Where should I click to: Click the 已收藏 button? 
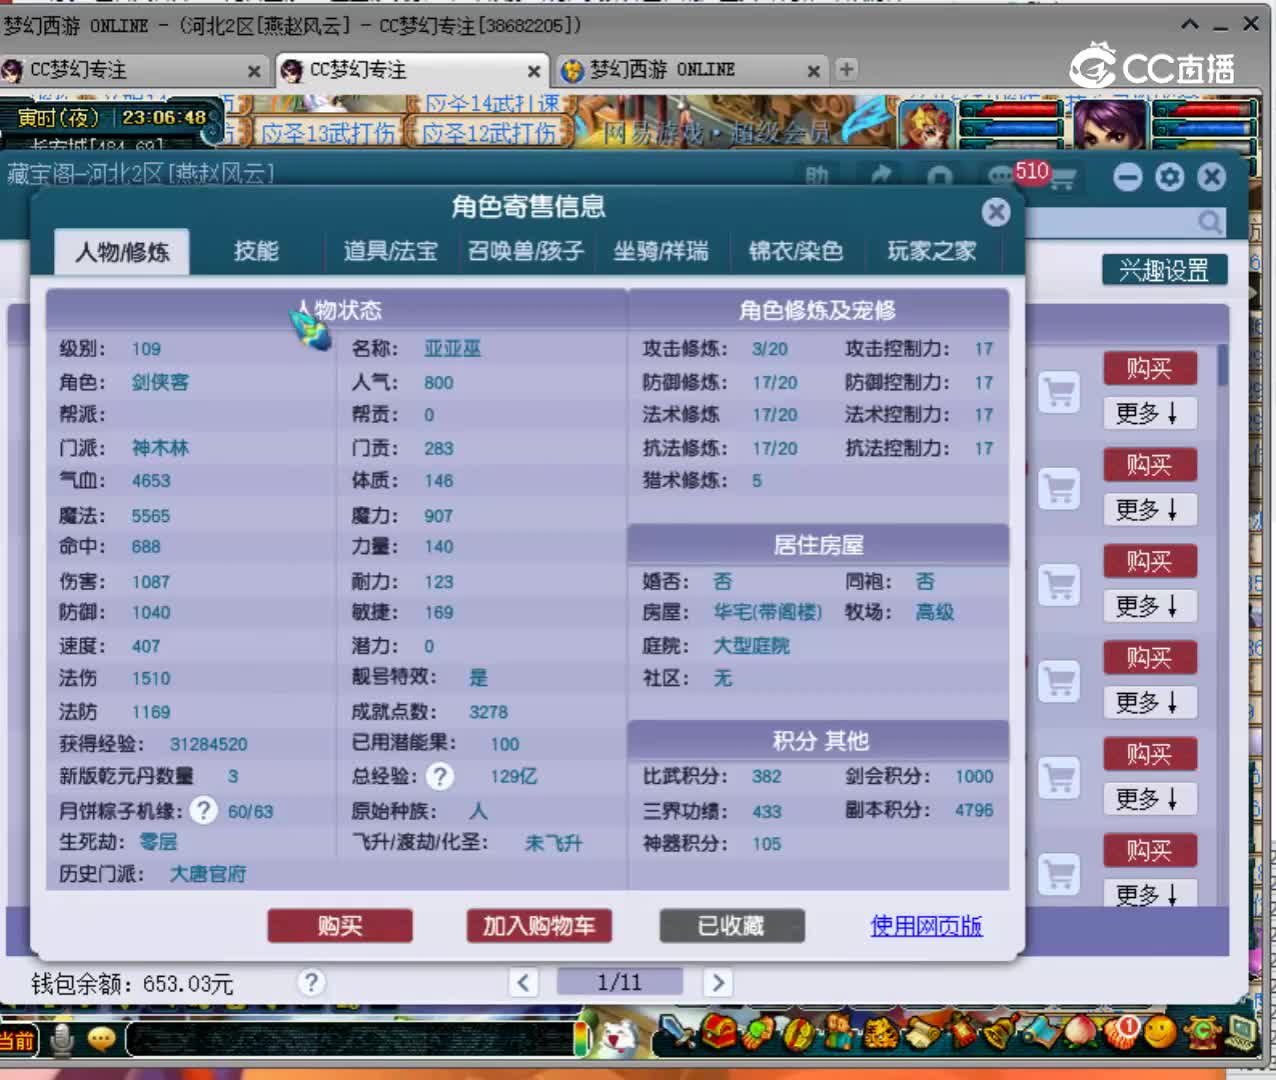click(x=732, y=926)
